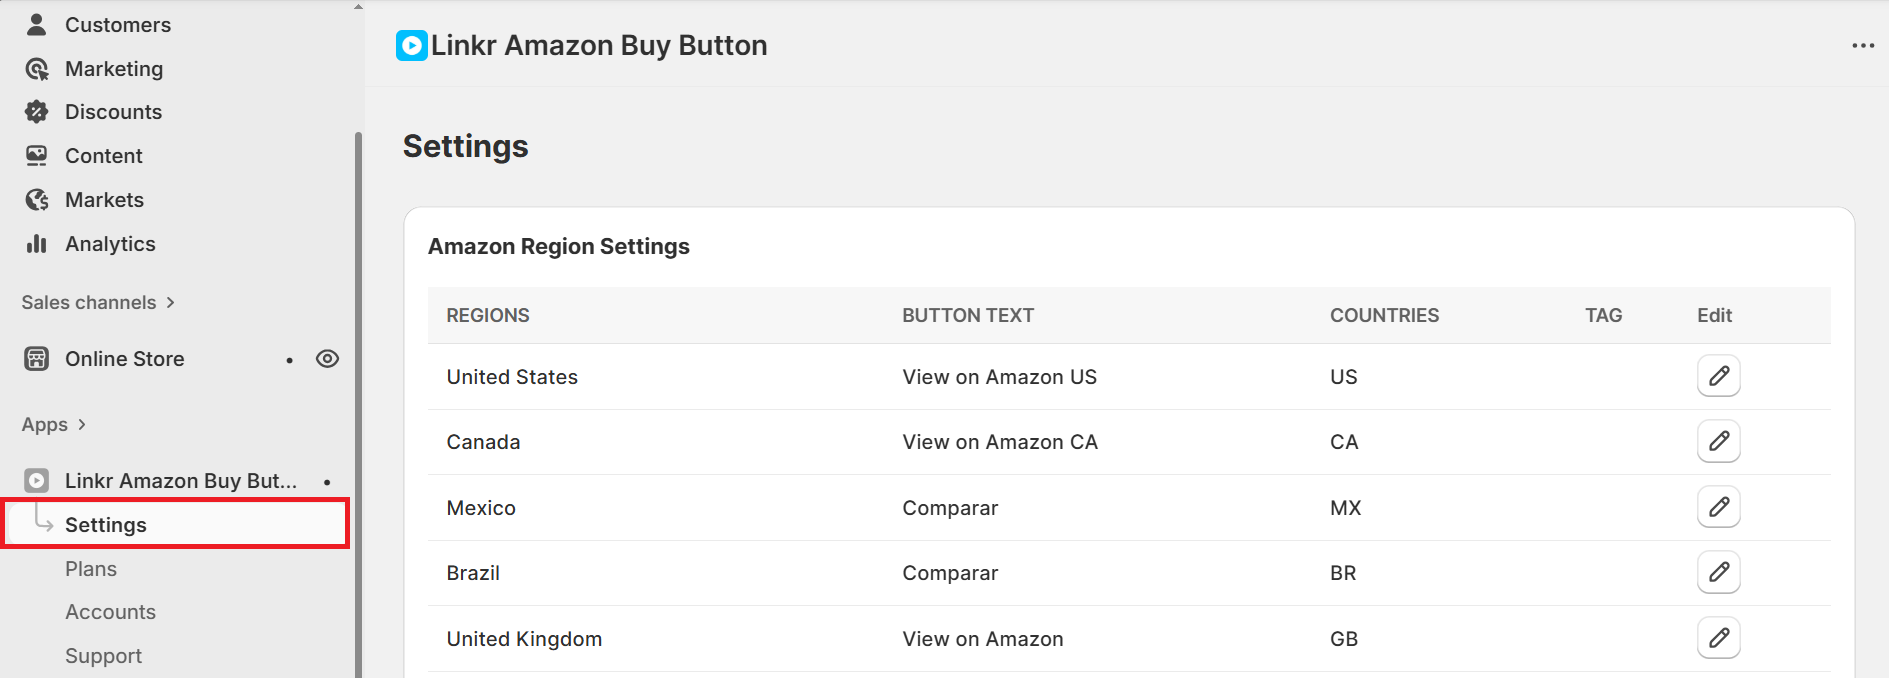Go to the Marketing section
1889x678 pixels.
click(113, 69)
